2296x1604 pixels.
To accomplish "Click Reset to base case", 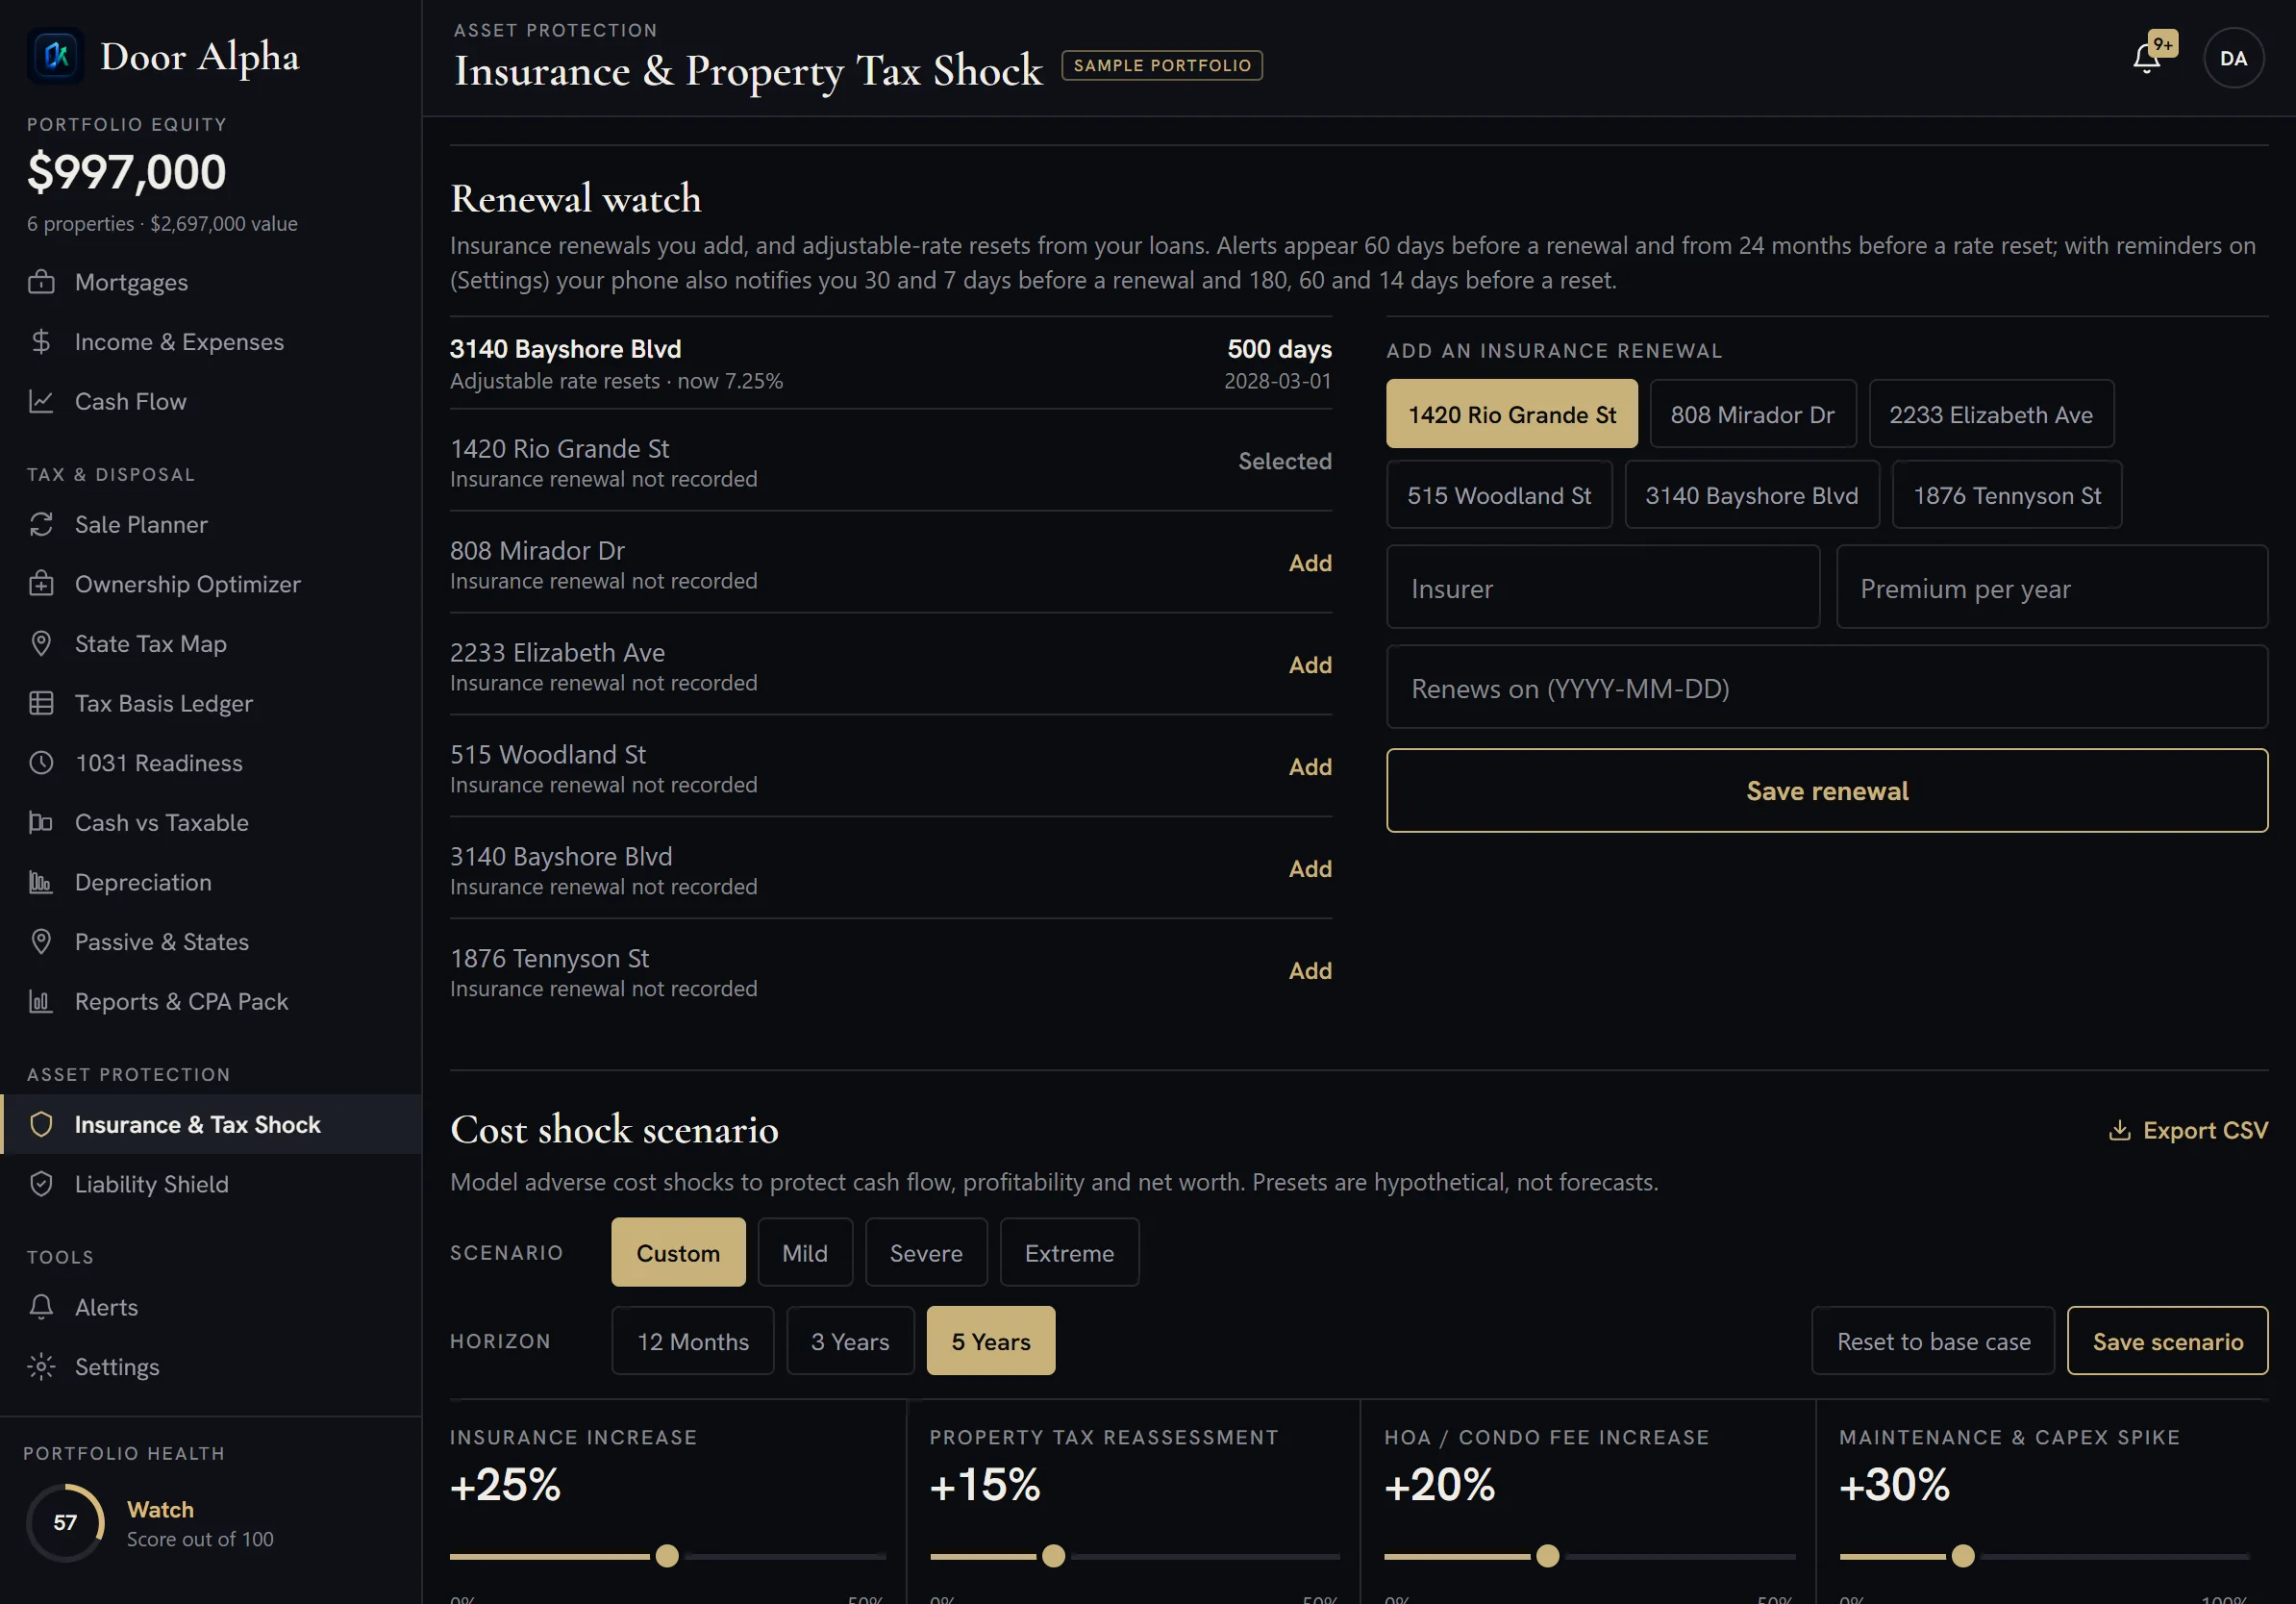I will click(1933, 1341).
